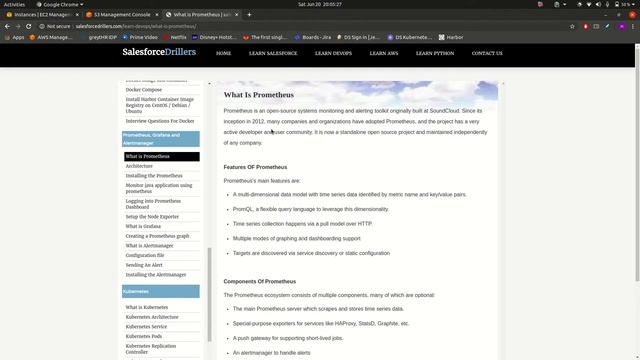Open Creating a Prometheus graph link

pos(158,236)
